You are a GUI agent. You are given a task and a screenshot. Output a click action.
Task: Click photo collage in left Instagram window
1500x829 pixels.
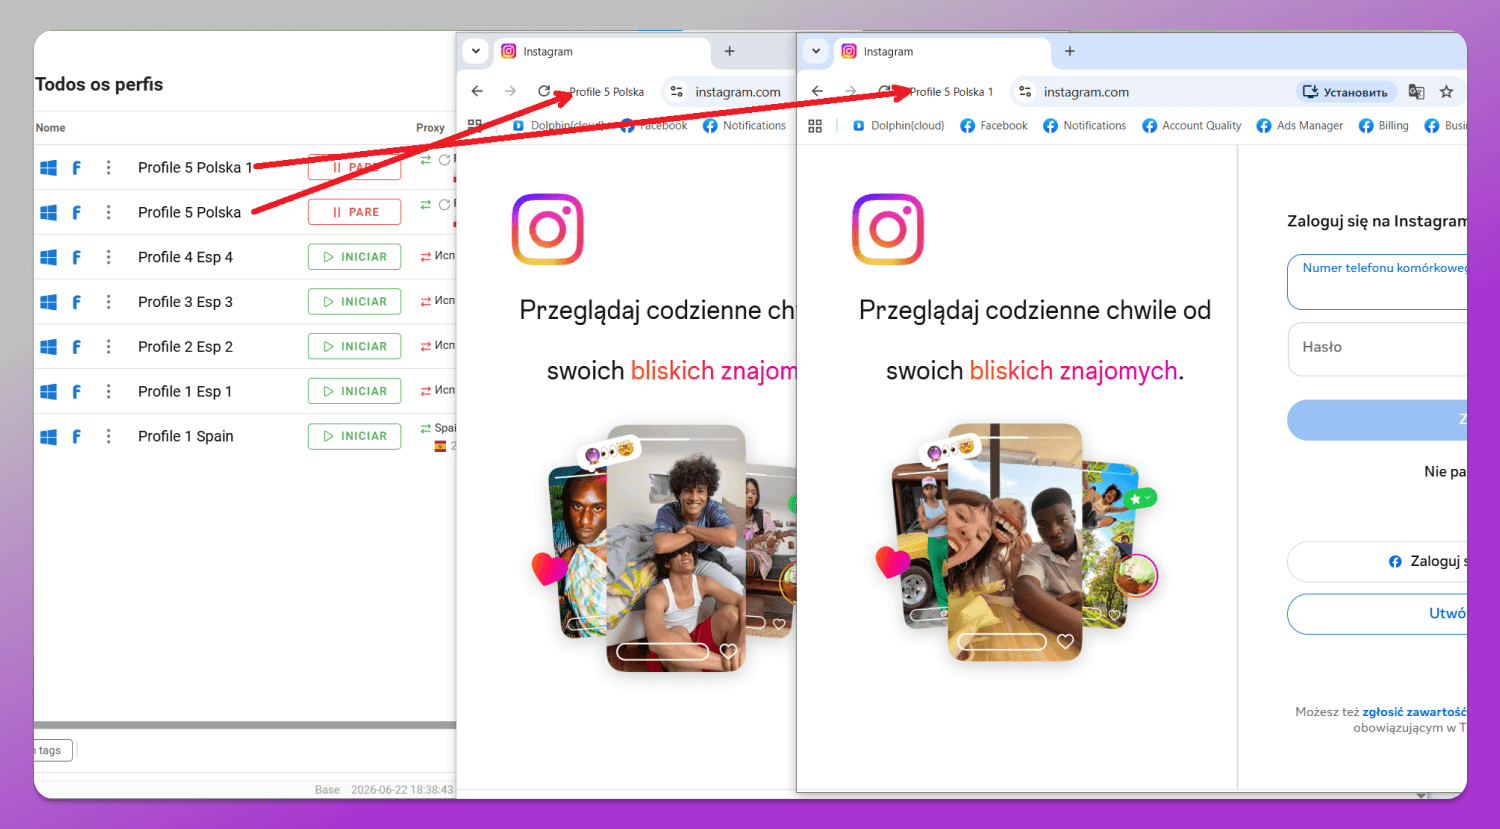pyautogui.click(x=664, y=548)
